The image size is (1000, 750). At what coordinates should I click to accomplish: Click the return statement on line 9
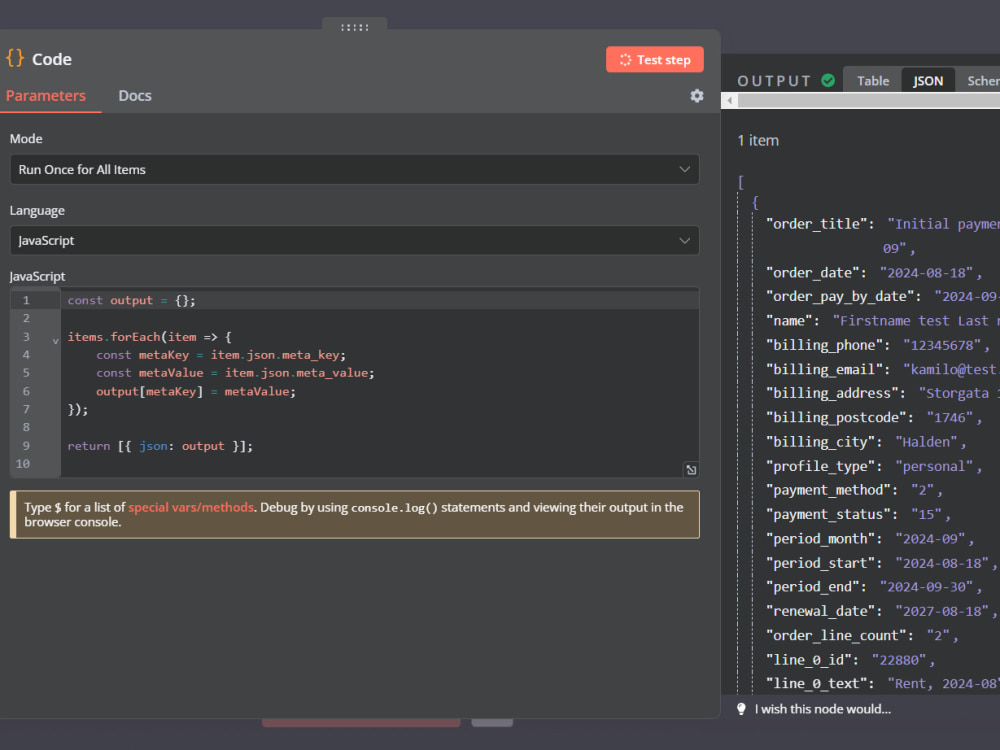(x=160, y=446)
